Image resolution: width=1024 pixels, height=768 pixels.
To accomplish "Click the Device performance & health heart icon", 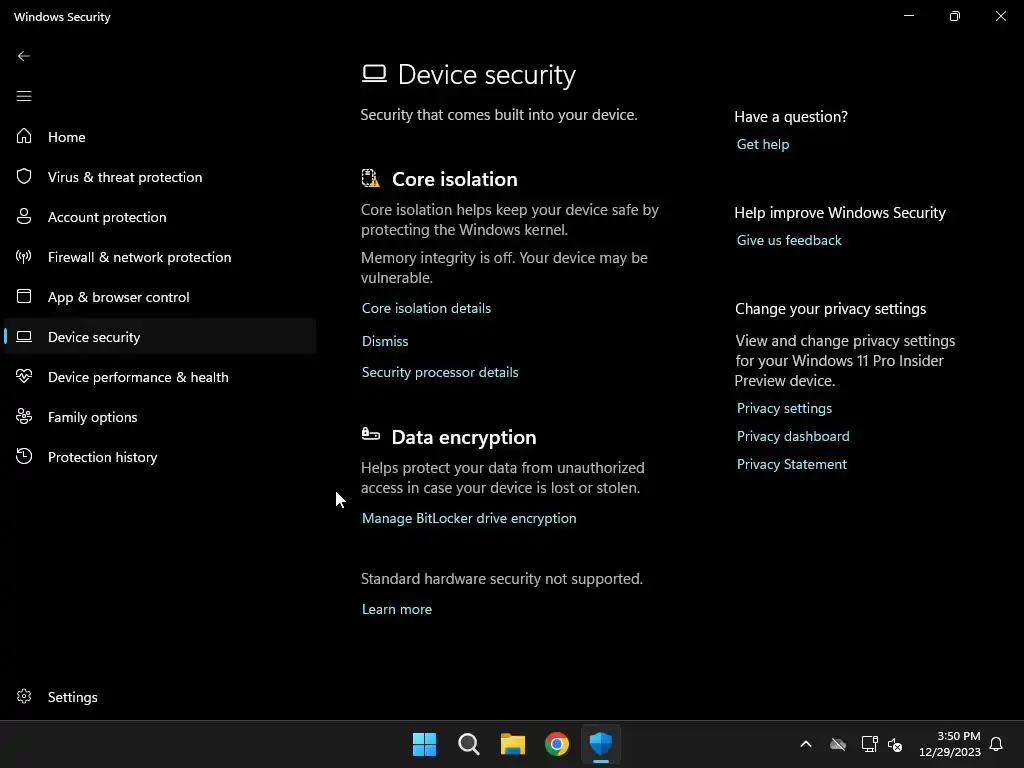I will pyautogui.click(x=24, y=376).
